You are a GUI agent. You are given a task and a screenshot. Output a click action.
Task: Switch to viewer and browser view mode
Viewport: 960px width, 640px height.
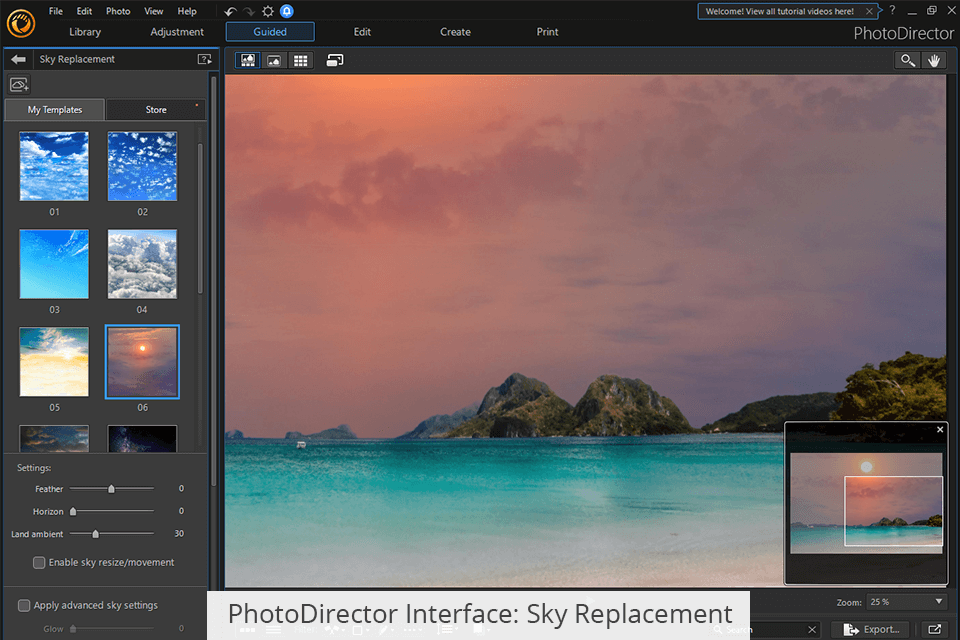pyautogui.click(x=248, y=60)
